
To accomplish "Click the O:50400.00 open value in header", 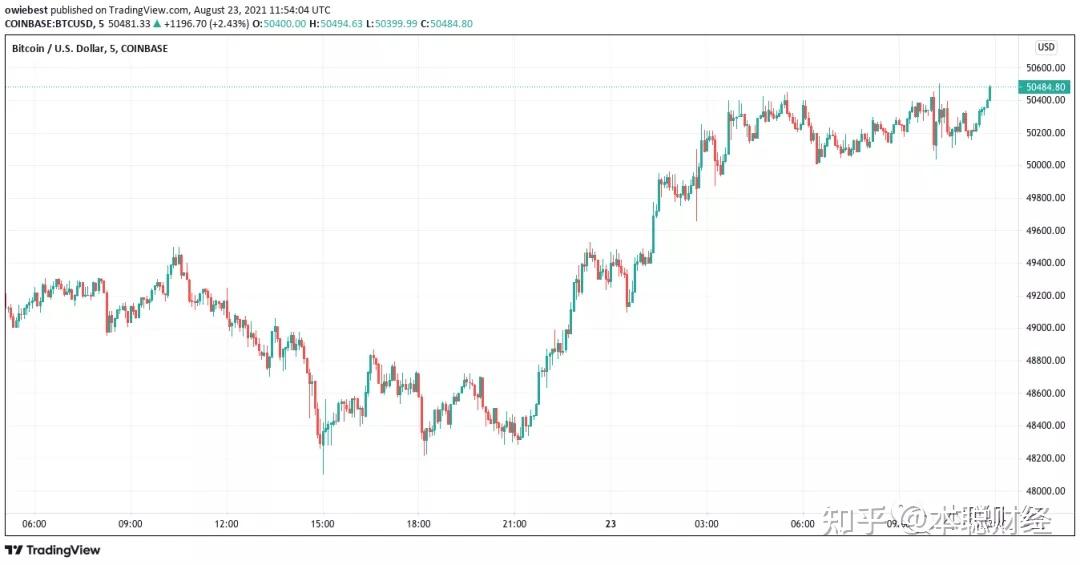I will pos(283,23).
